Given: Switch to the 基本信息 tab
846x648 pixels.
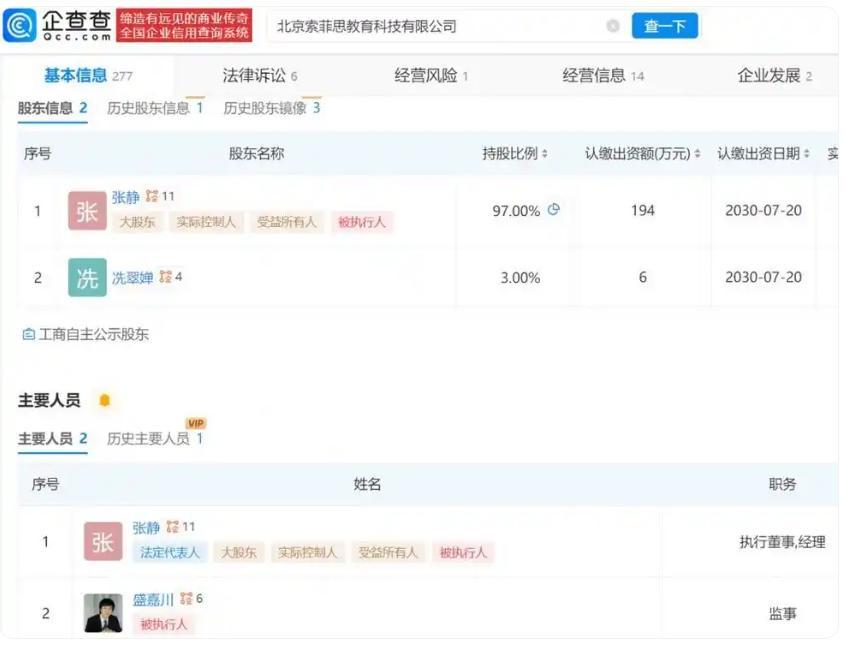Looking at the screenshot, I should click(x=88, y=76).
